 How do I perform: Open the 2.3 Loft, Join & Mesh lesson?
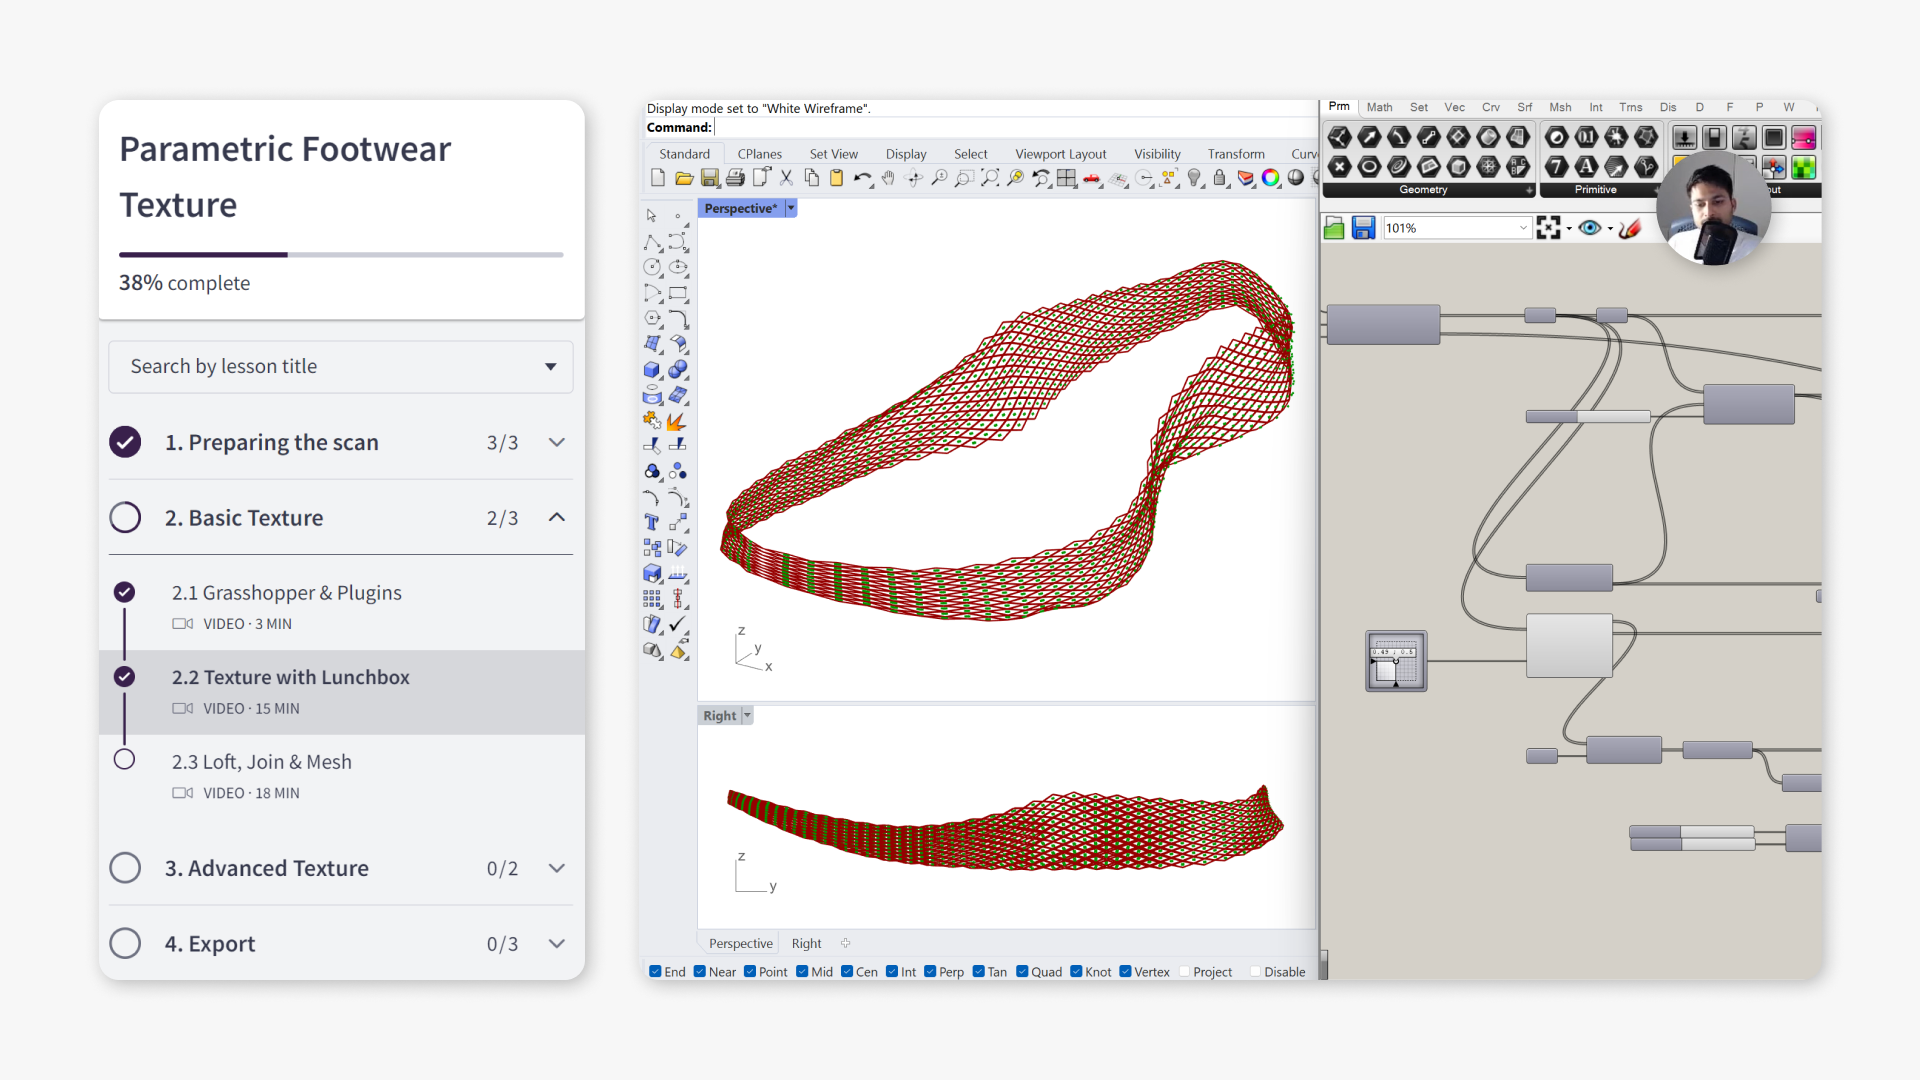coord(262,761)
